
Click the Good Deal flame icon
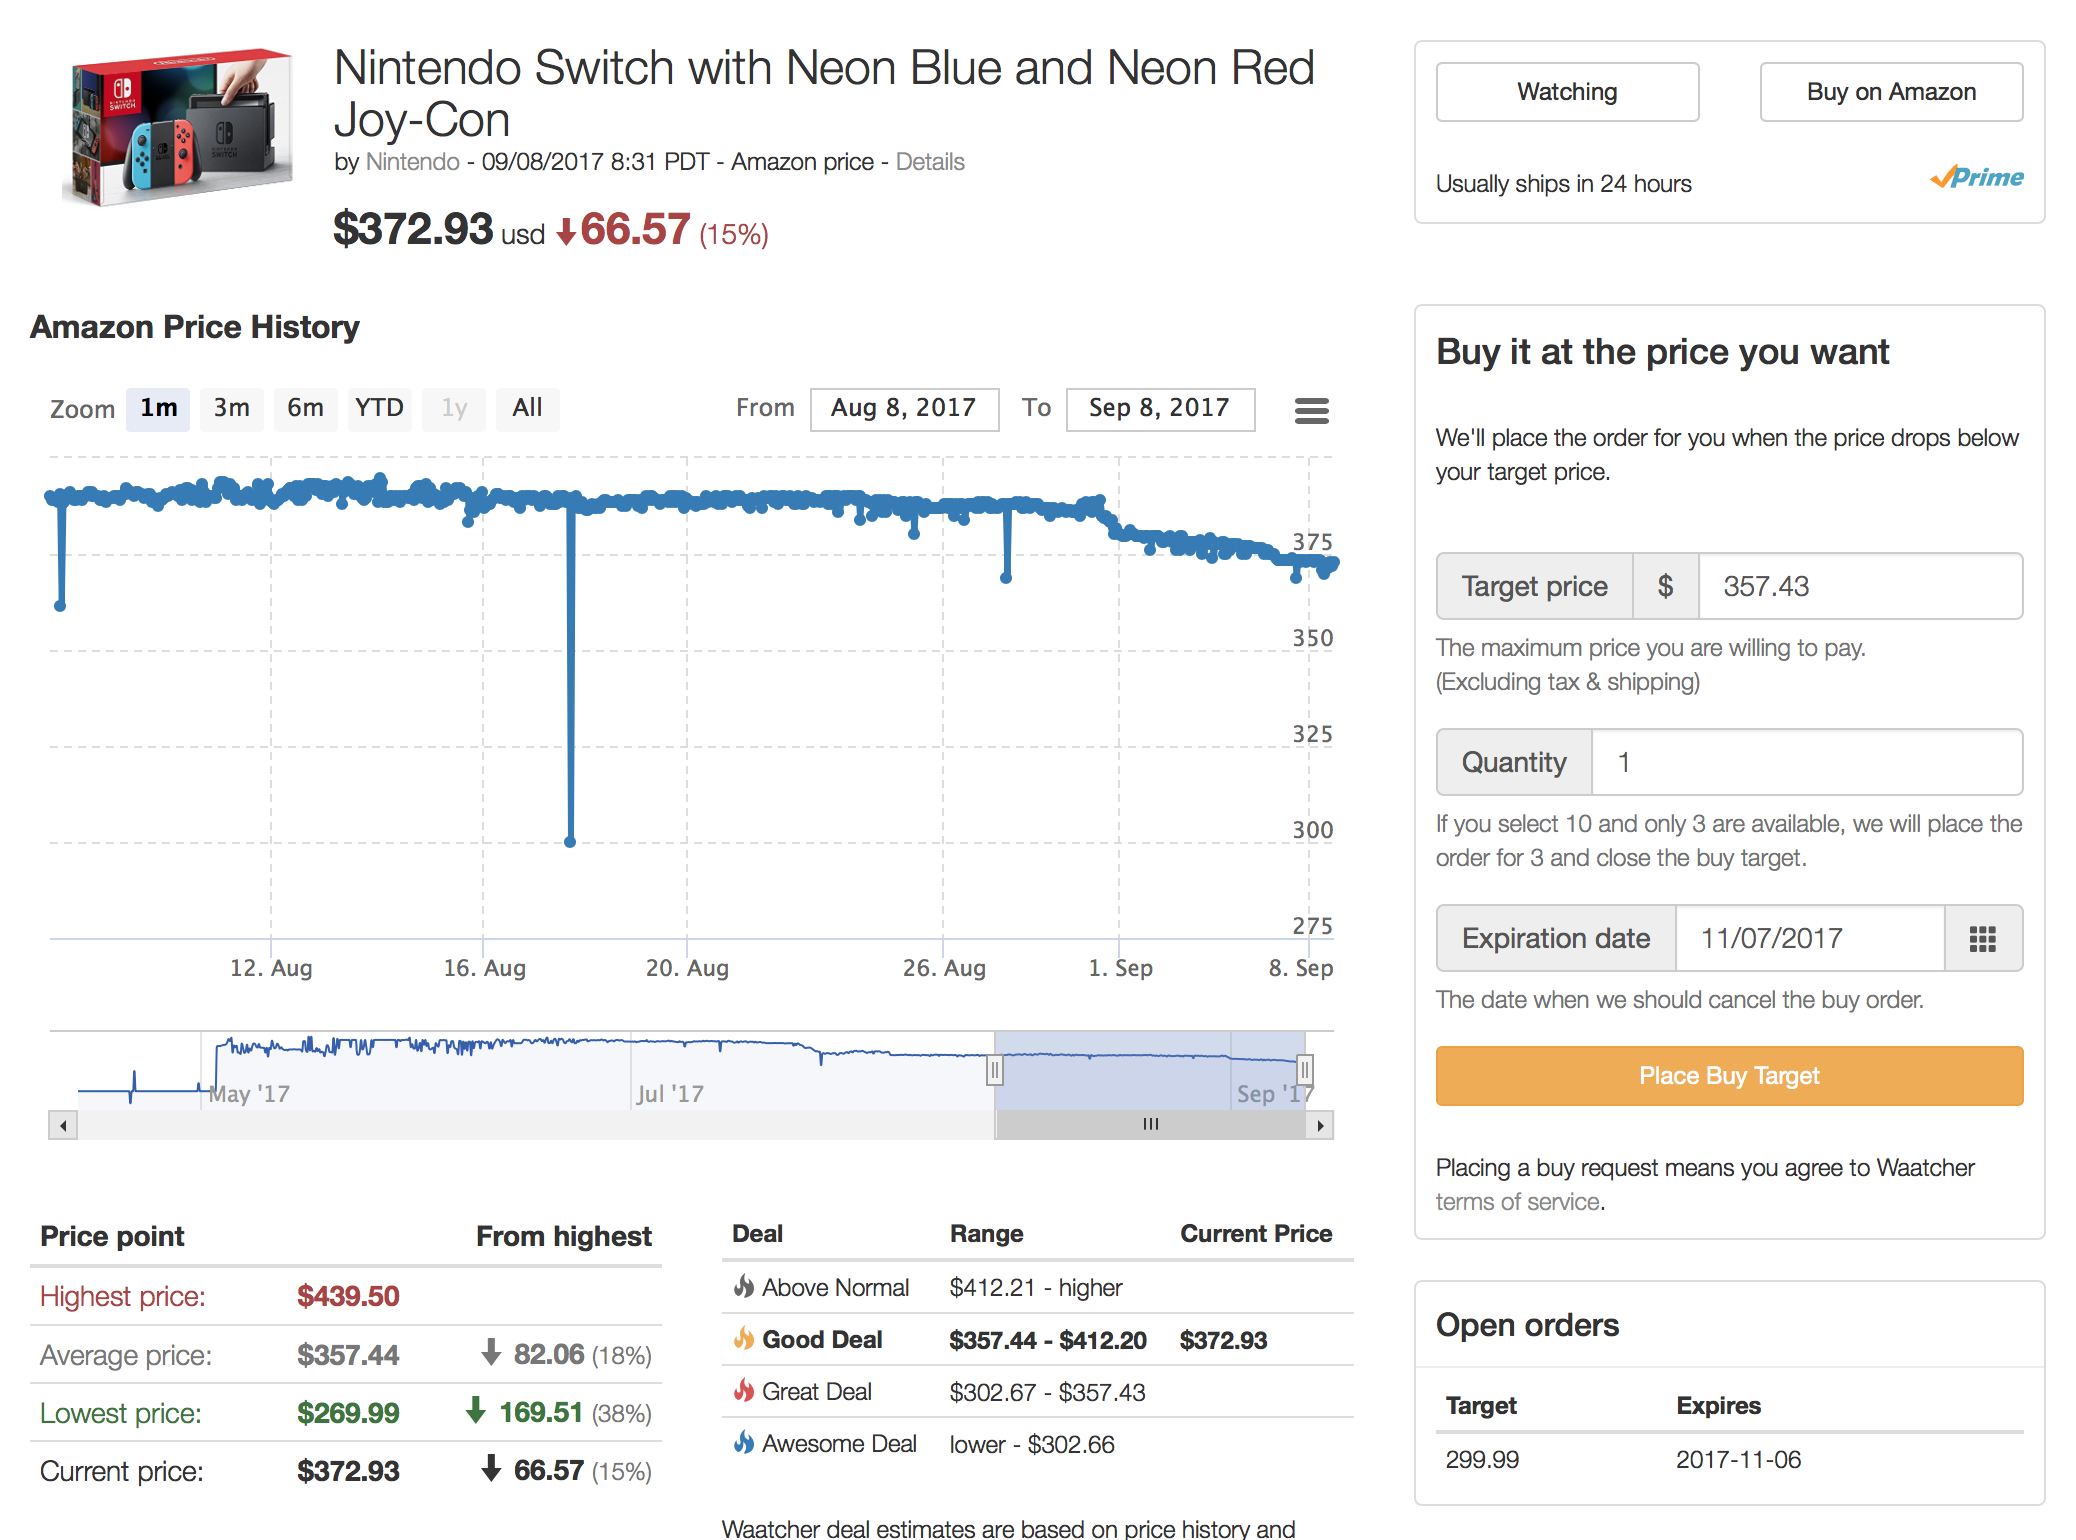[x=743, y=1339]
